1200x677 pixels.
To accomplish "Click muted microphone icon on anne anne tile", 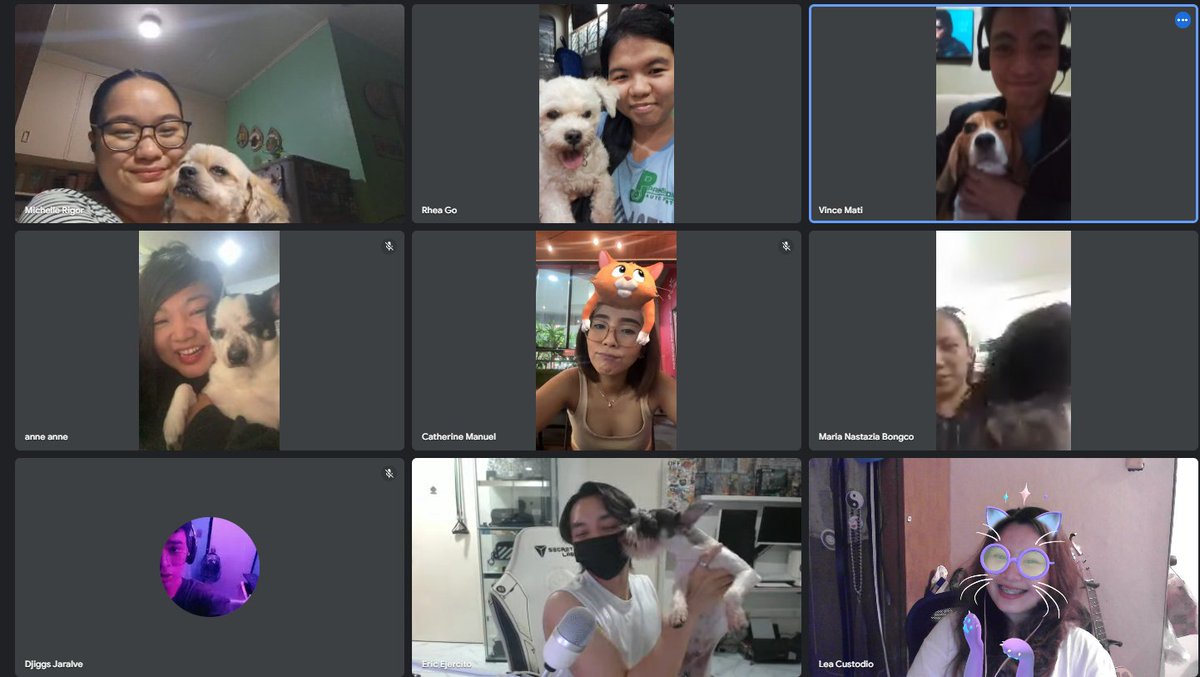I will [389, 246].
